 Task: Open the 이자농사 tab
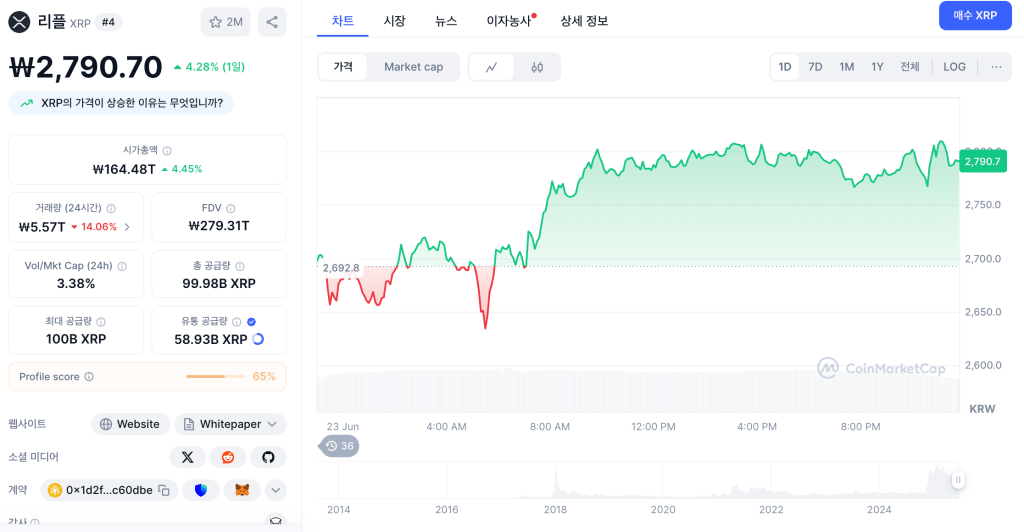[509, 21]
